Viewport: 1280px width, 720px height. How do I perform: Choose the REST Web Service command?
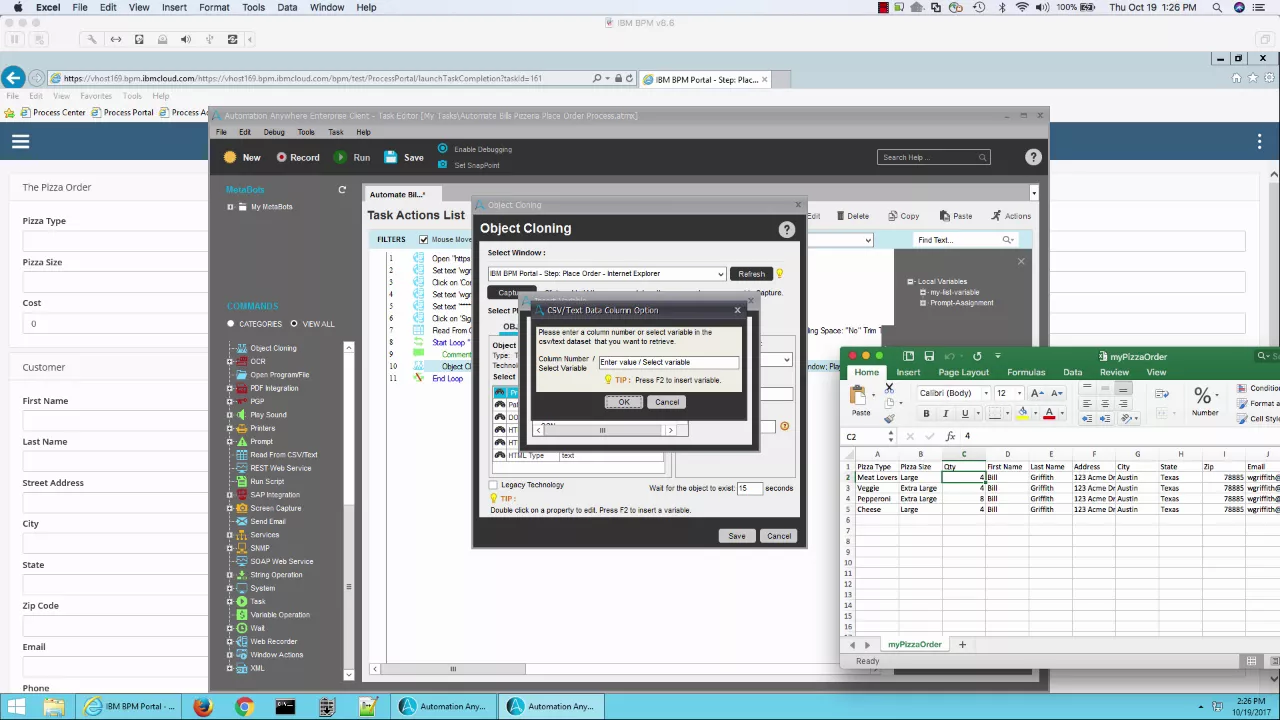tap(280, 468)
